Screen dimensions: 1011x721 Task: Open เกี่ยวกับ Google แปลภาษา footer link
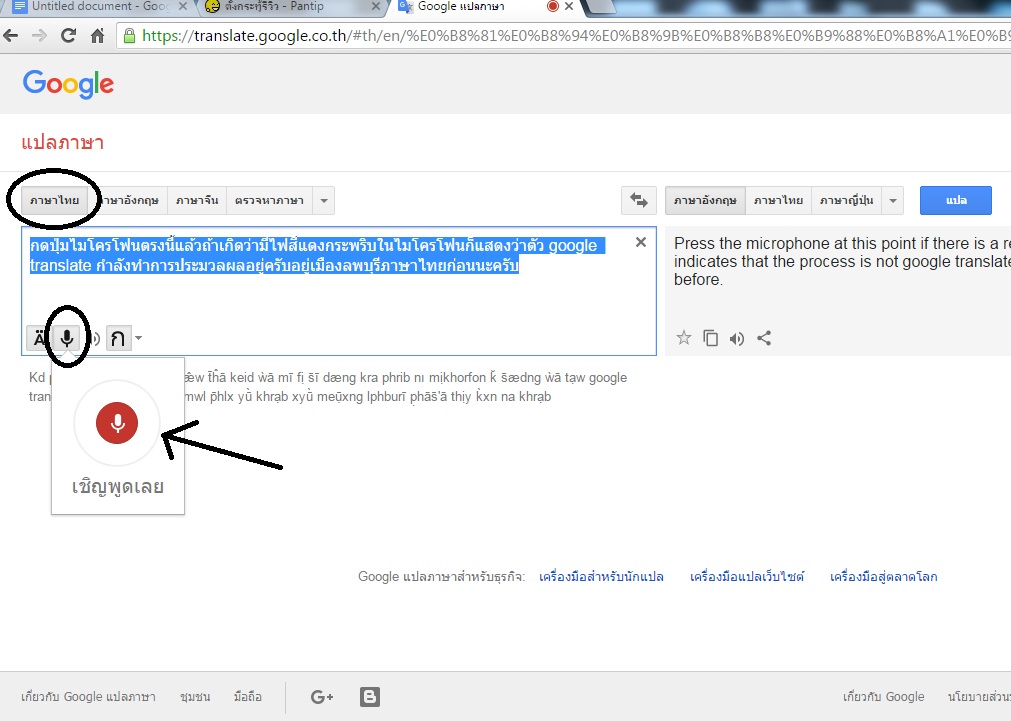click(x=88, y=696)
